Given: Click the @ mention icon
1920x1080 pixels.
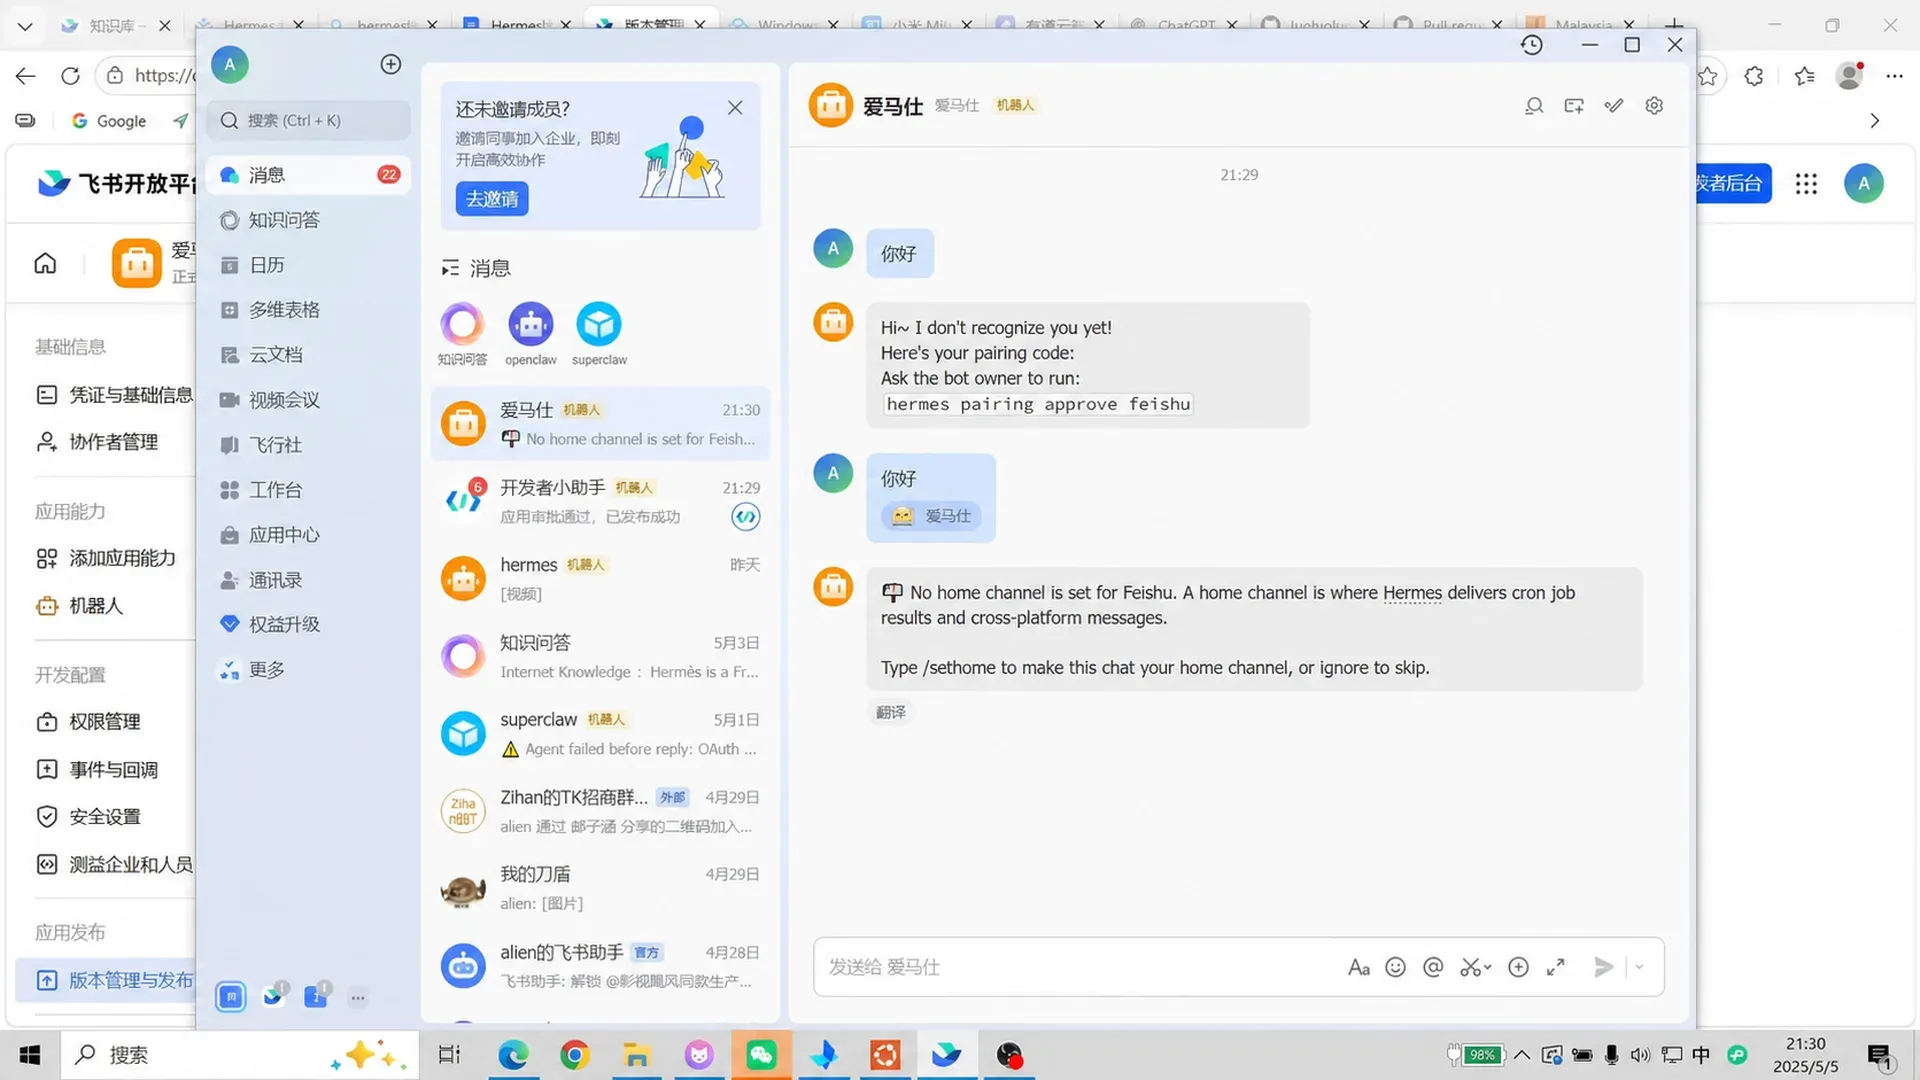Looking at the screenshot, I should [1433, 967].
